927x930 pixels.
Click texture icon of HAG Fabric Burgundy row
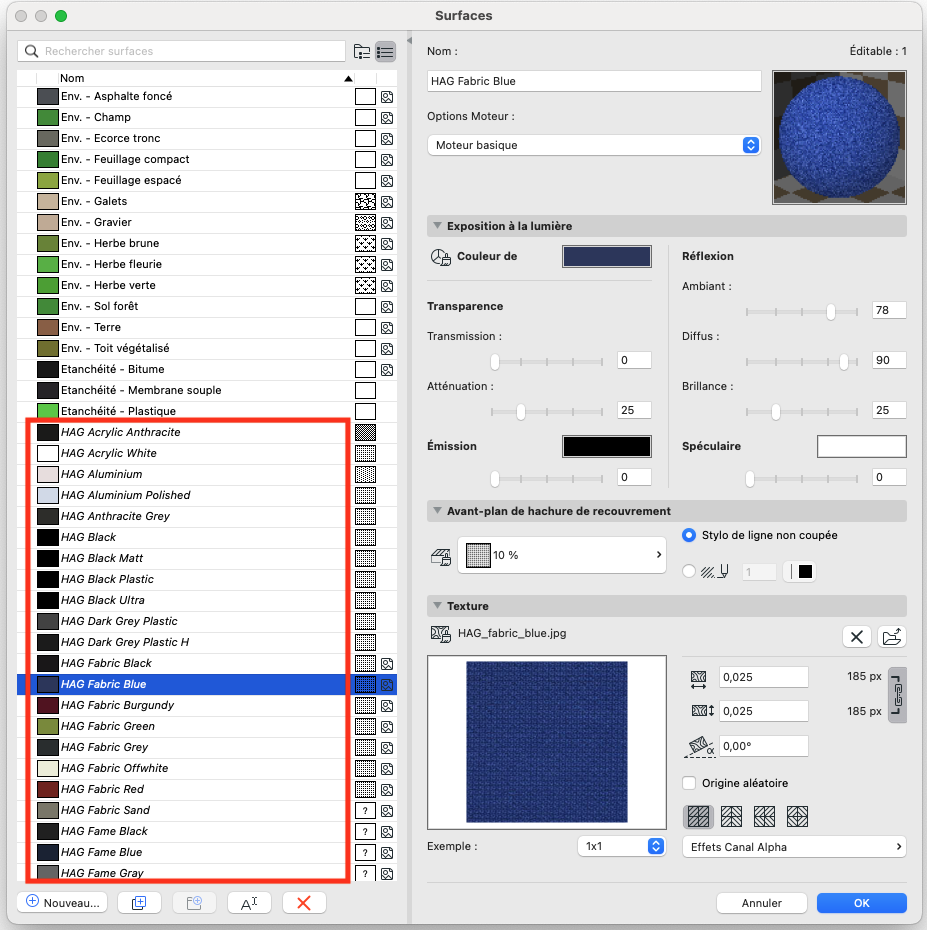coord(387,706)
